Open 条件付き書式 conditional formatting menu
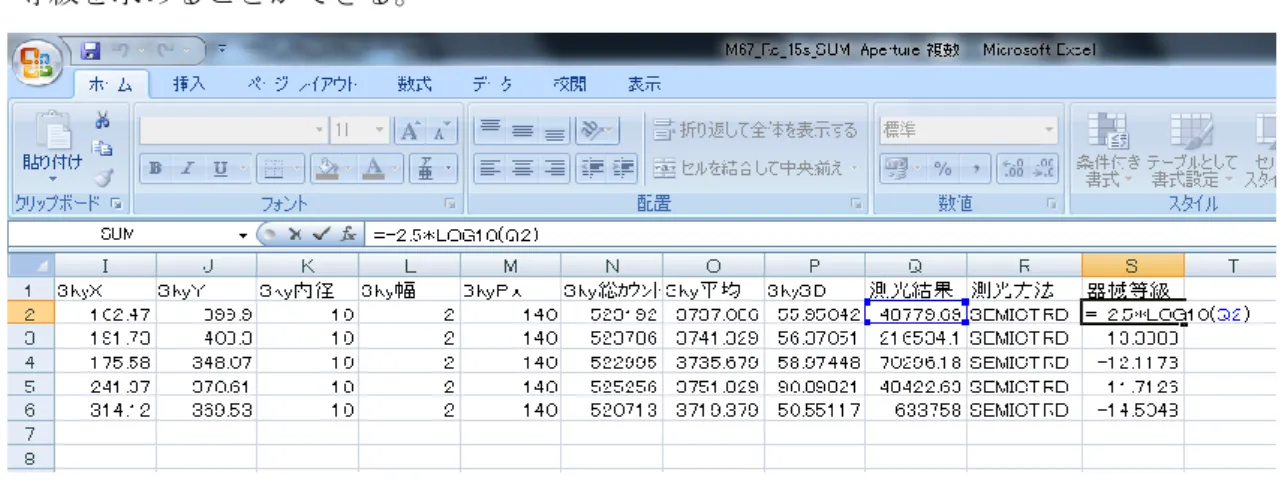The height and width of the screenshot is (499, 1282). pyautogui.click(x=1109, y=150)
